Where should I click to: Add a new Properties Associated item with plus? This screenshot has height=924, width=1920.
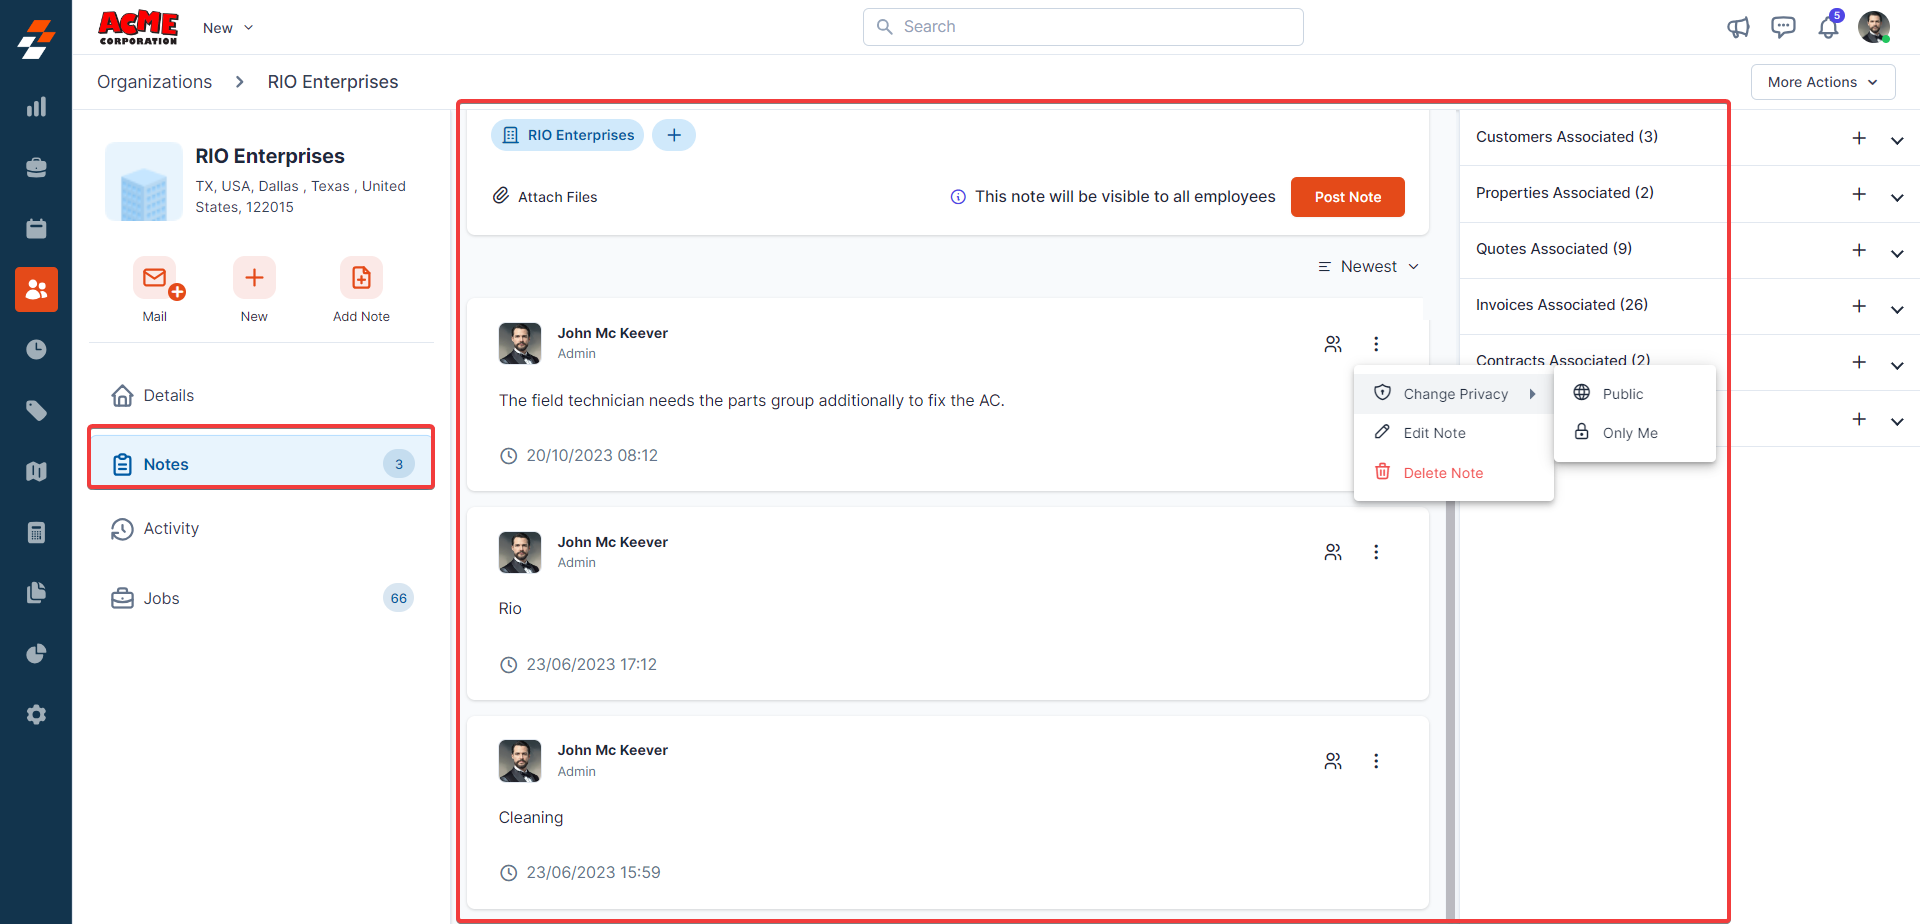[1859, 194]
